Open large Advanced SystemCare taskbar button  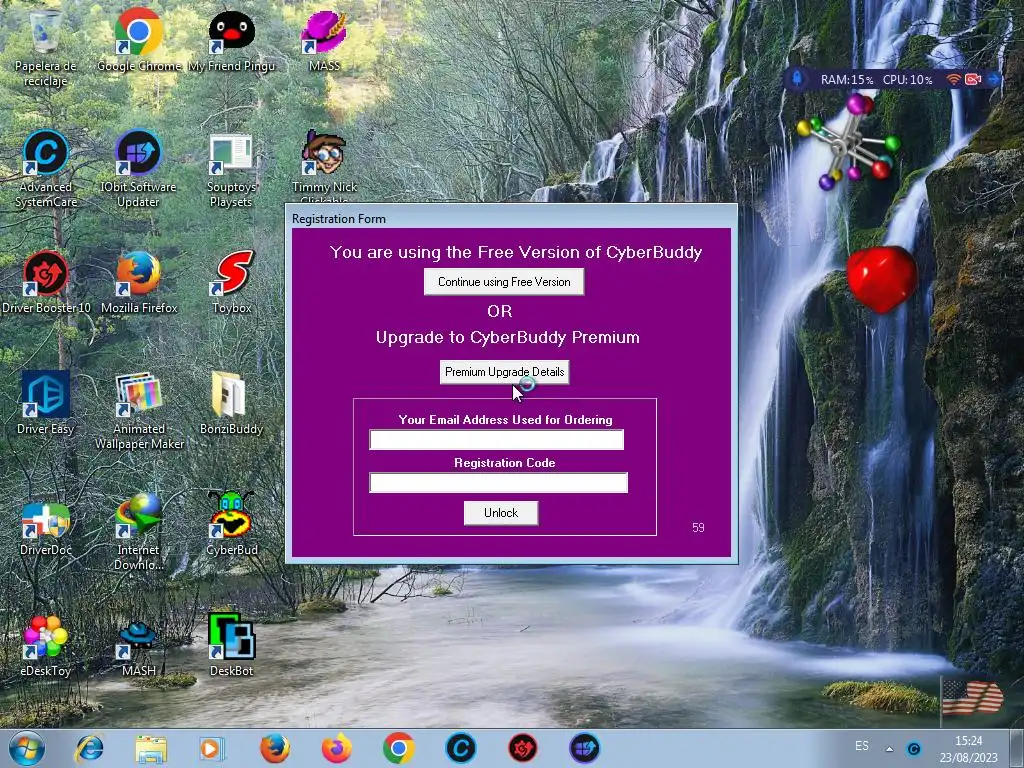pos(460,748)
